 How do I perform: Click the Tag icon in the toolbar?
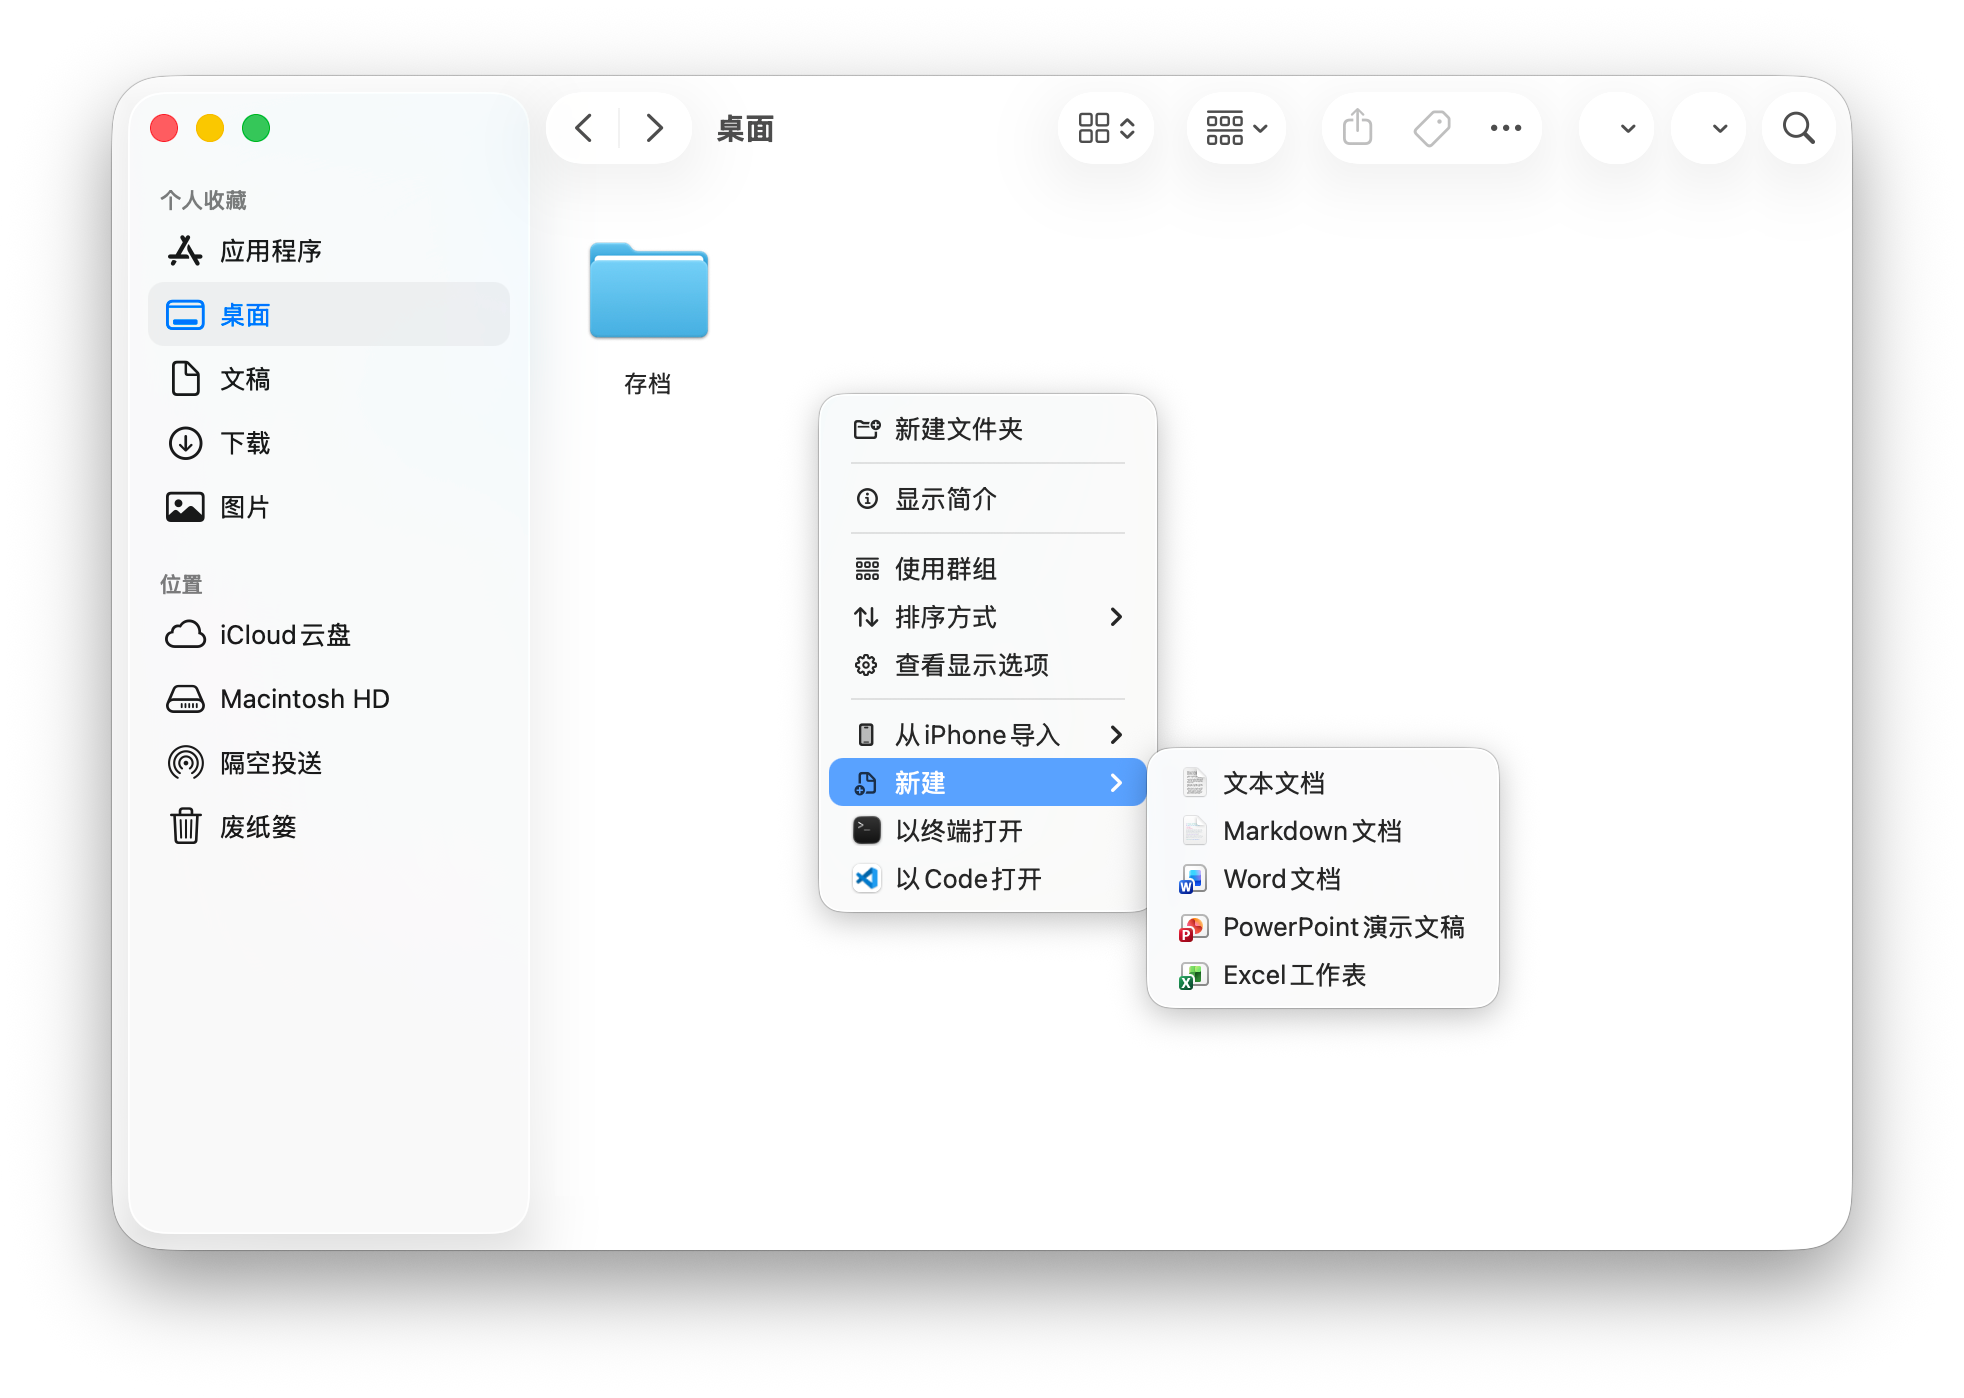coord(1432,128)
